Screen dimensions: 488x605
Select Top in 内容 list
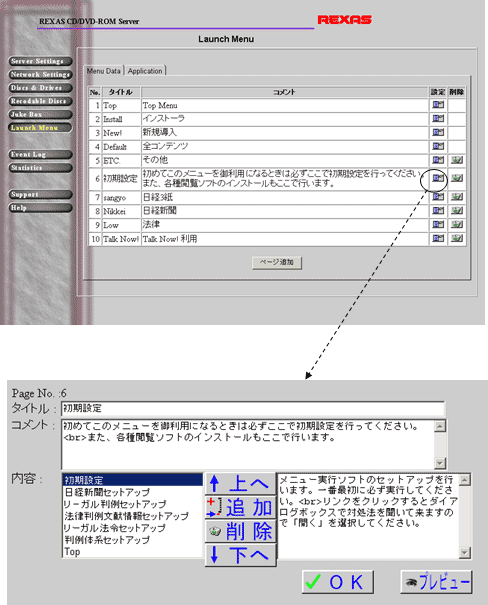point(132,552)
